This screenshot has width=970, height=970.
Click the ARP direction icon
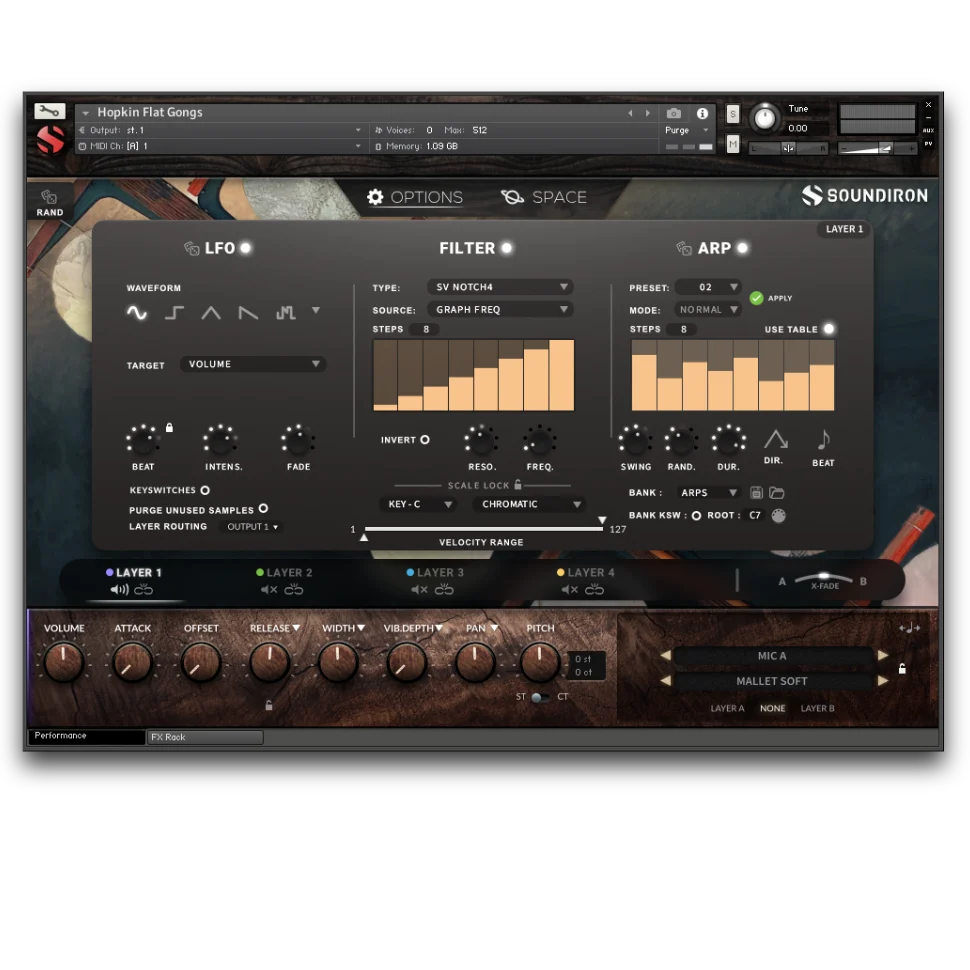[x=775, y=440]
